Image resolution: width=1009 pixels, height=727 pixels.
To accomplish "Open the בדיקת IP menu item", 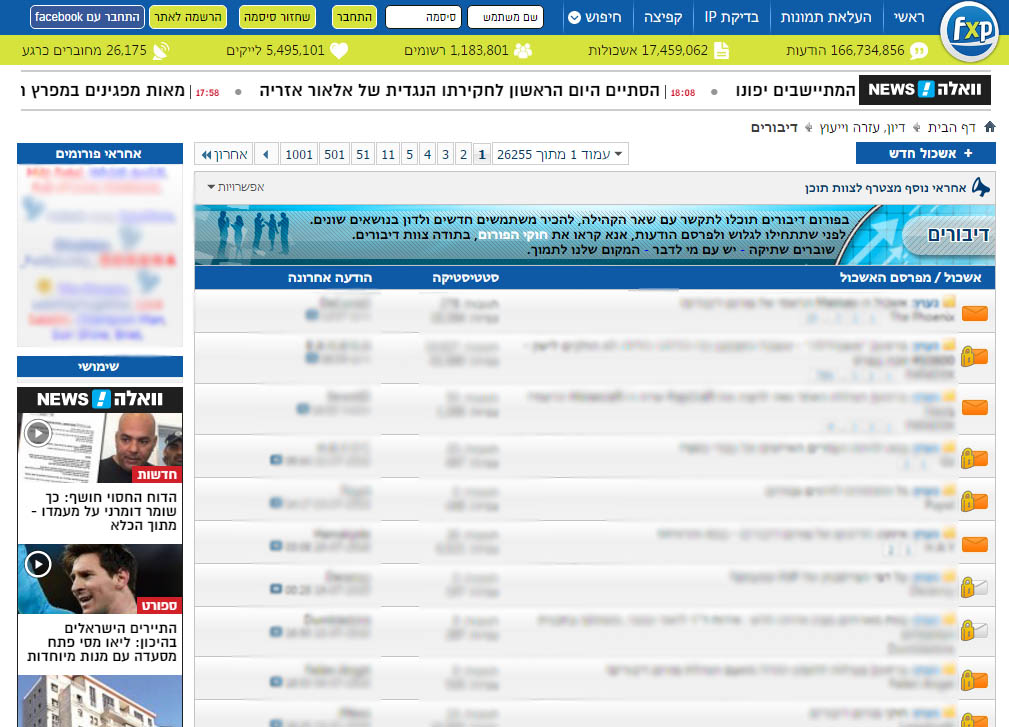I will [x=731, y=17].
